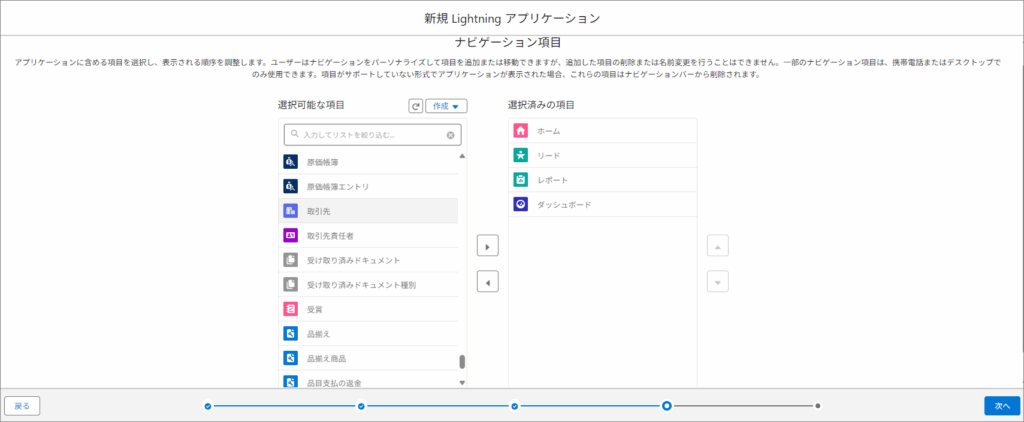The height and width of the screenshot is (422, 1024).
Task: Click the refresh icon beside 作成 button
Action: point(416,106)
